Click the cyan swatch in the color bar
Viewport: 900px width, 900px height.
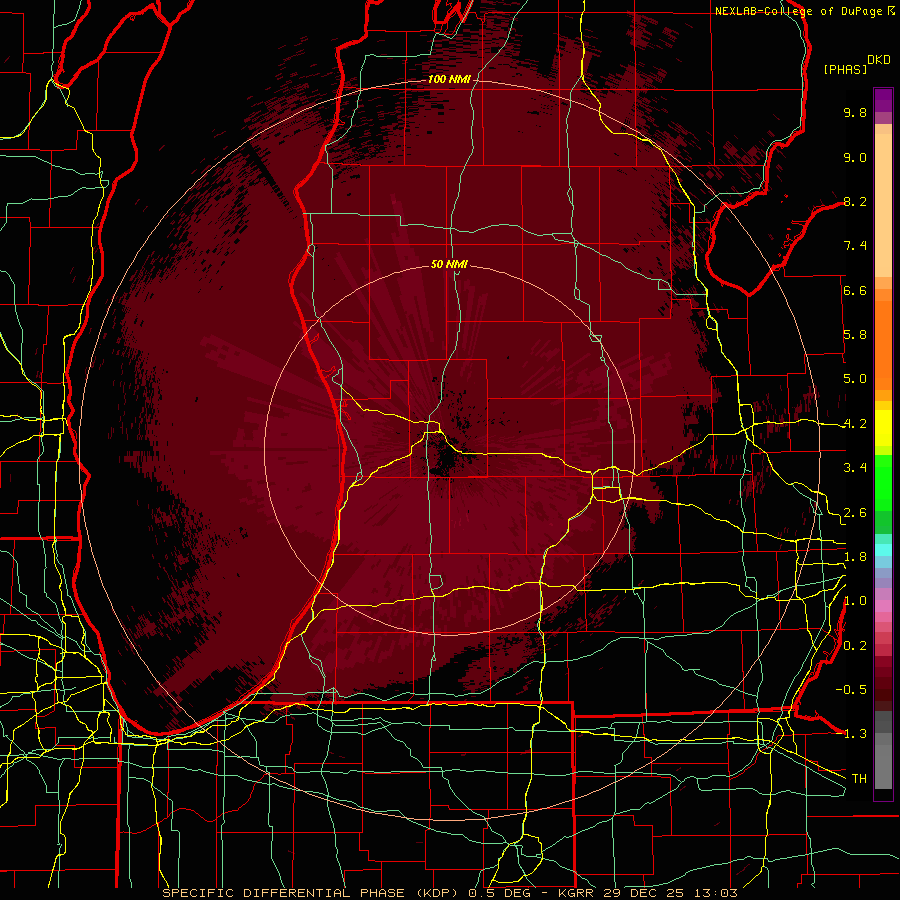883,550
